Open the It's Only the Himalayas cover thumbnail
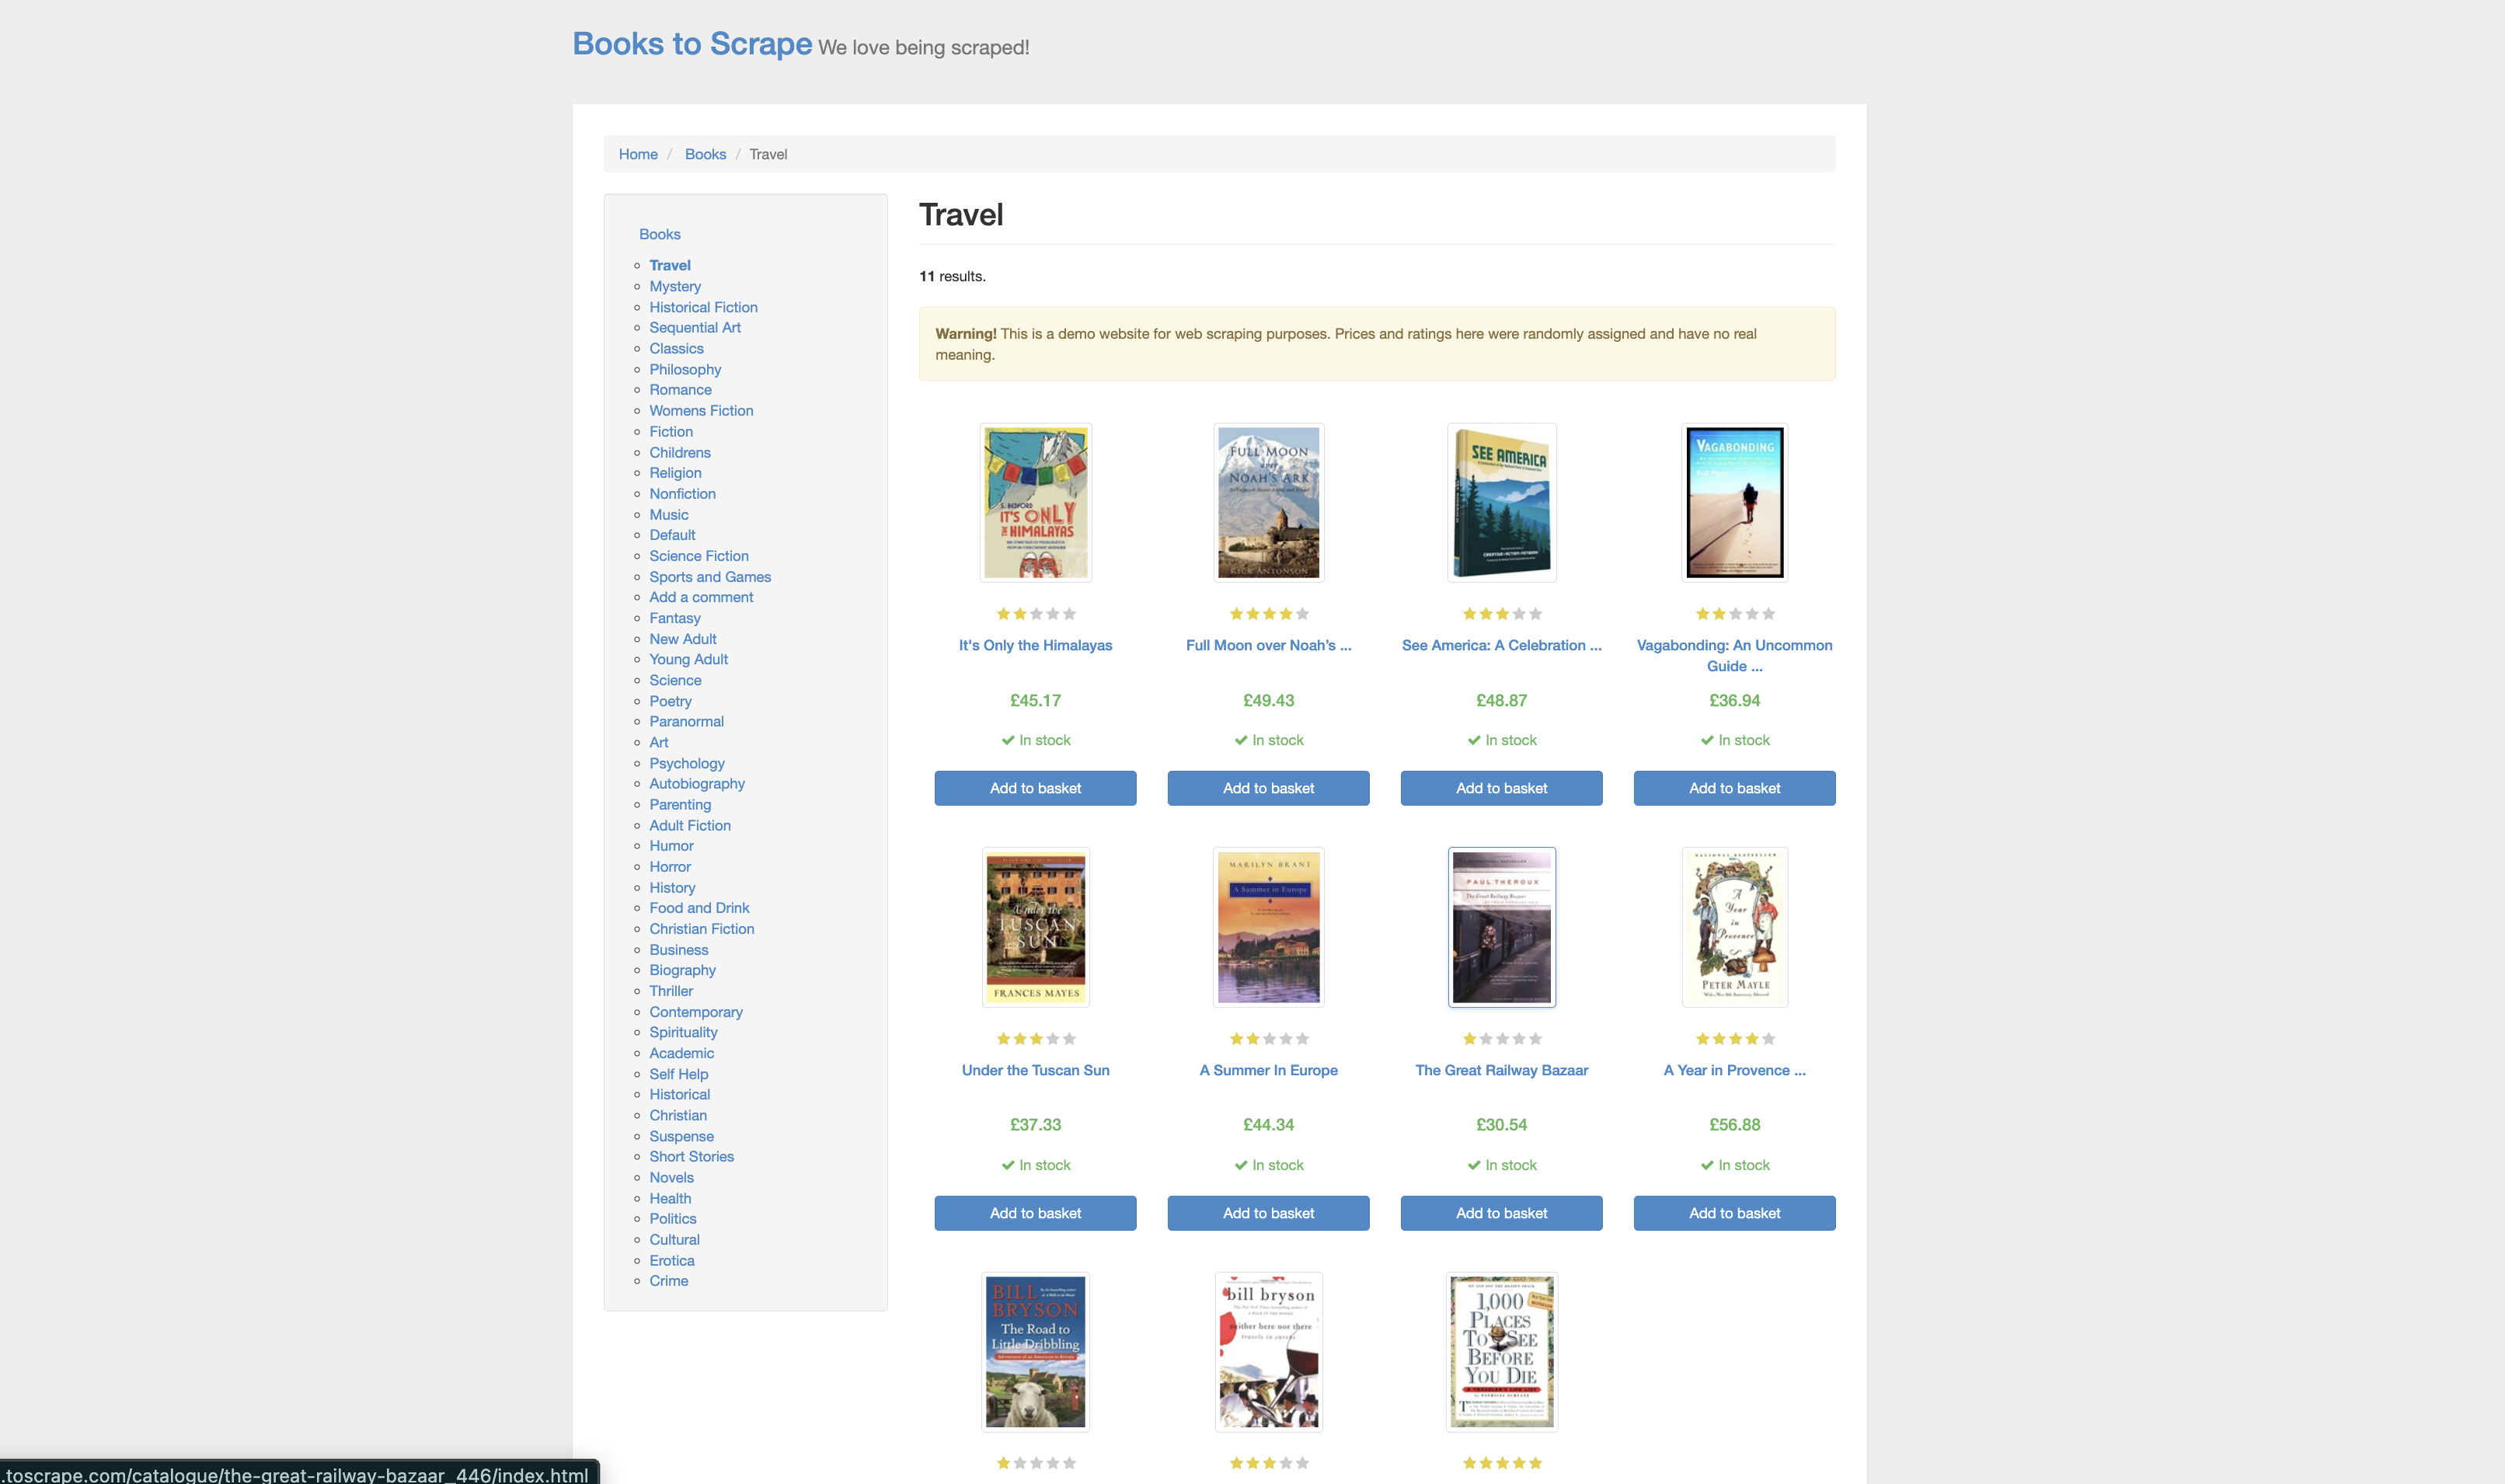Screen dimensions: 2505x1484 1035,502
